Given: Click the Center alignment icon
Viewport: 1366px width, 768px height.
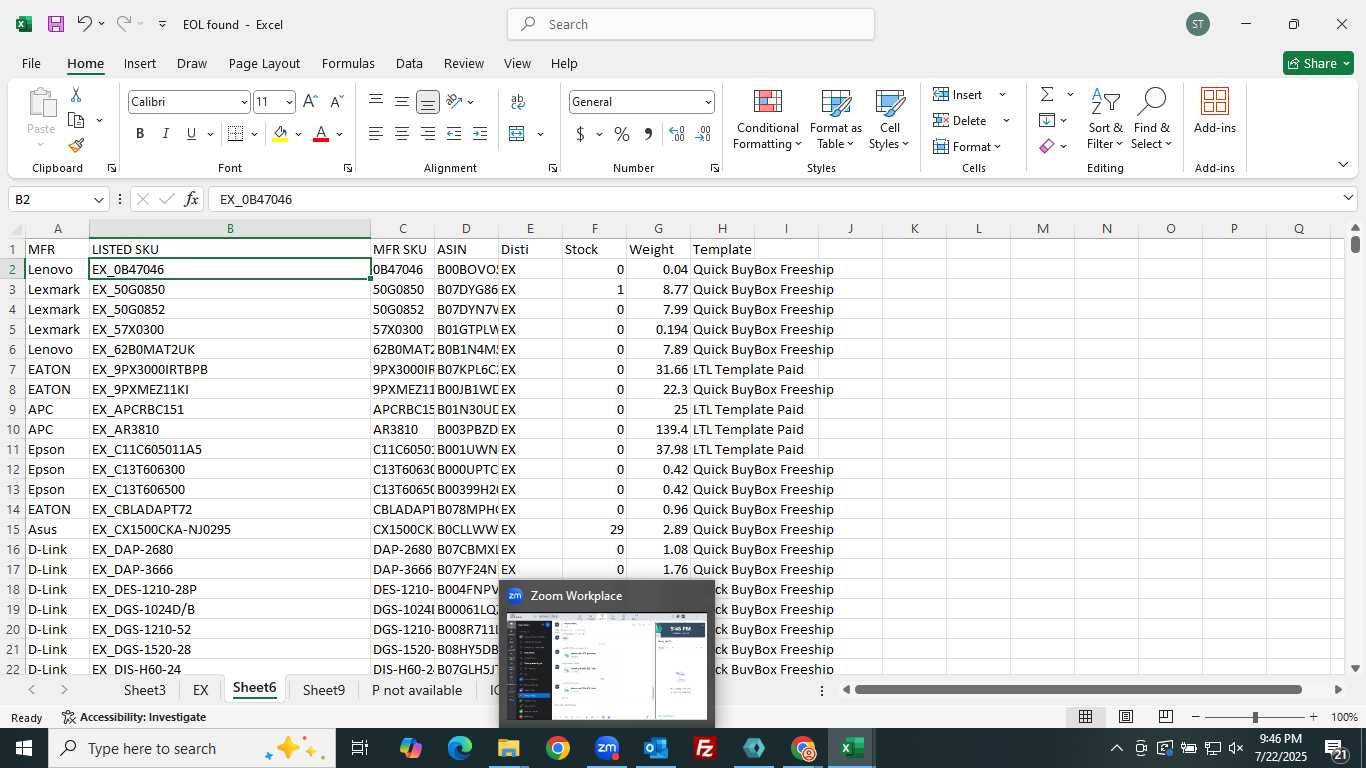Looking at the screenshot, I should [x=402, y=134].
